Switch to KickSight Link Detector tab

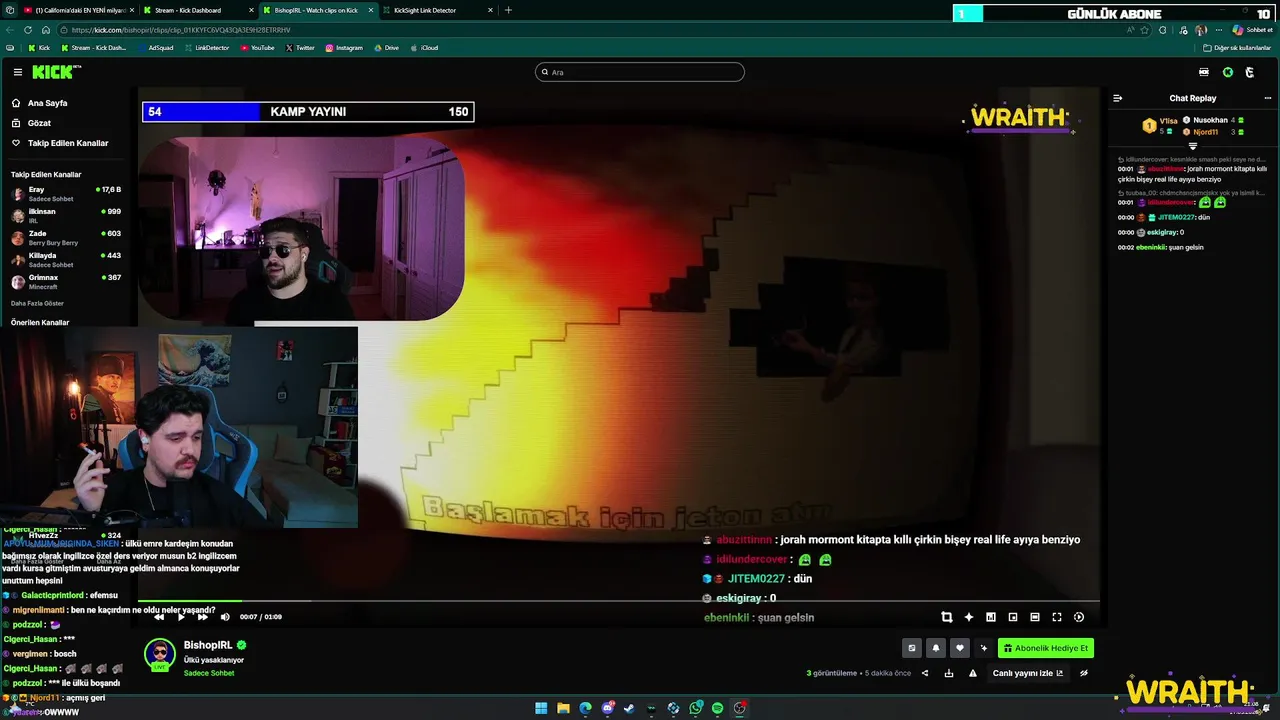tap(438, 10)
